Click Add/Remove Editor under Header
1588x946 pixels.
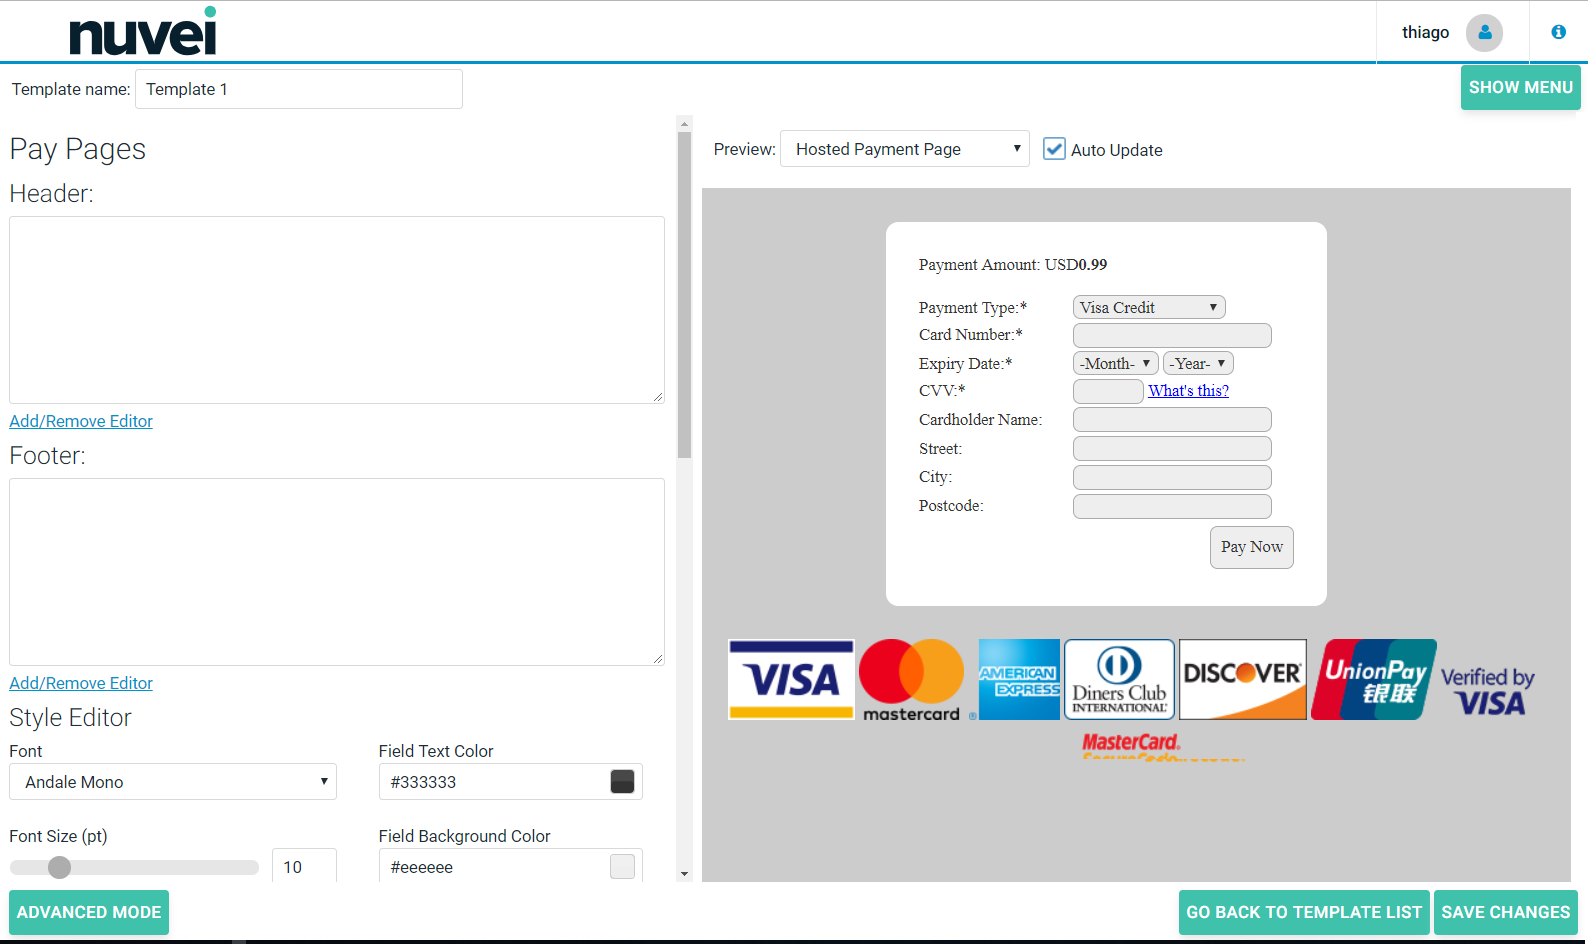[81, 421]
